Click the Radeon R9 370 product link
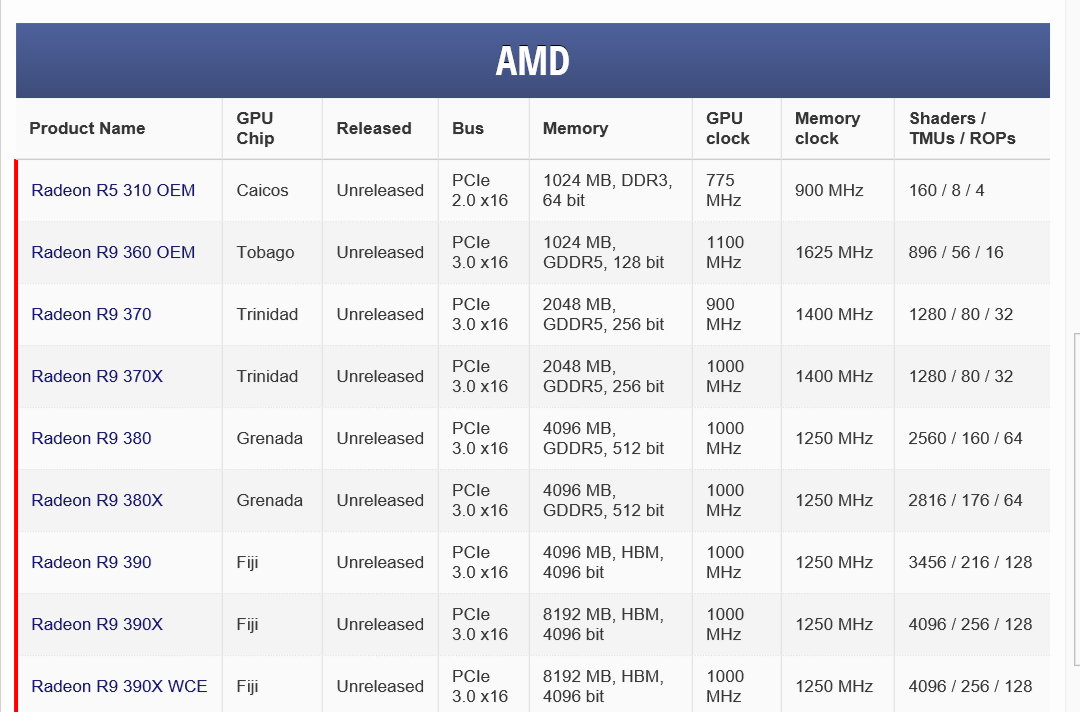The height and width of the screenshot is (712, 1080). [91, 314]
